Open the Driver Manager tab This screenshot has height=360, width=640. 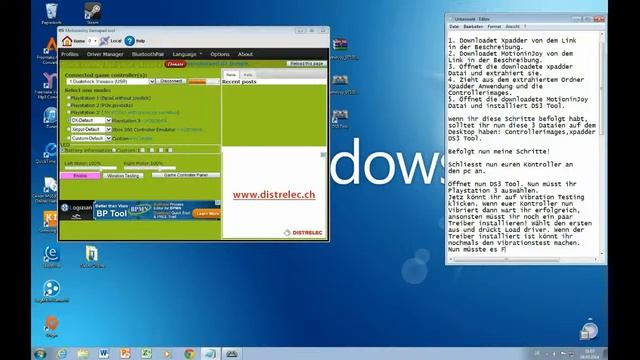pyautogui.click(x=105, y=54)
